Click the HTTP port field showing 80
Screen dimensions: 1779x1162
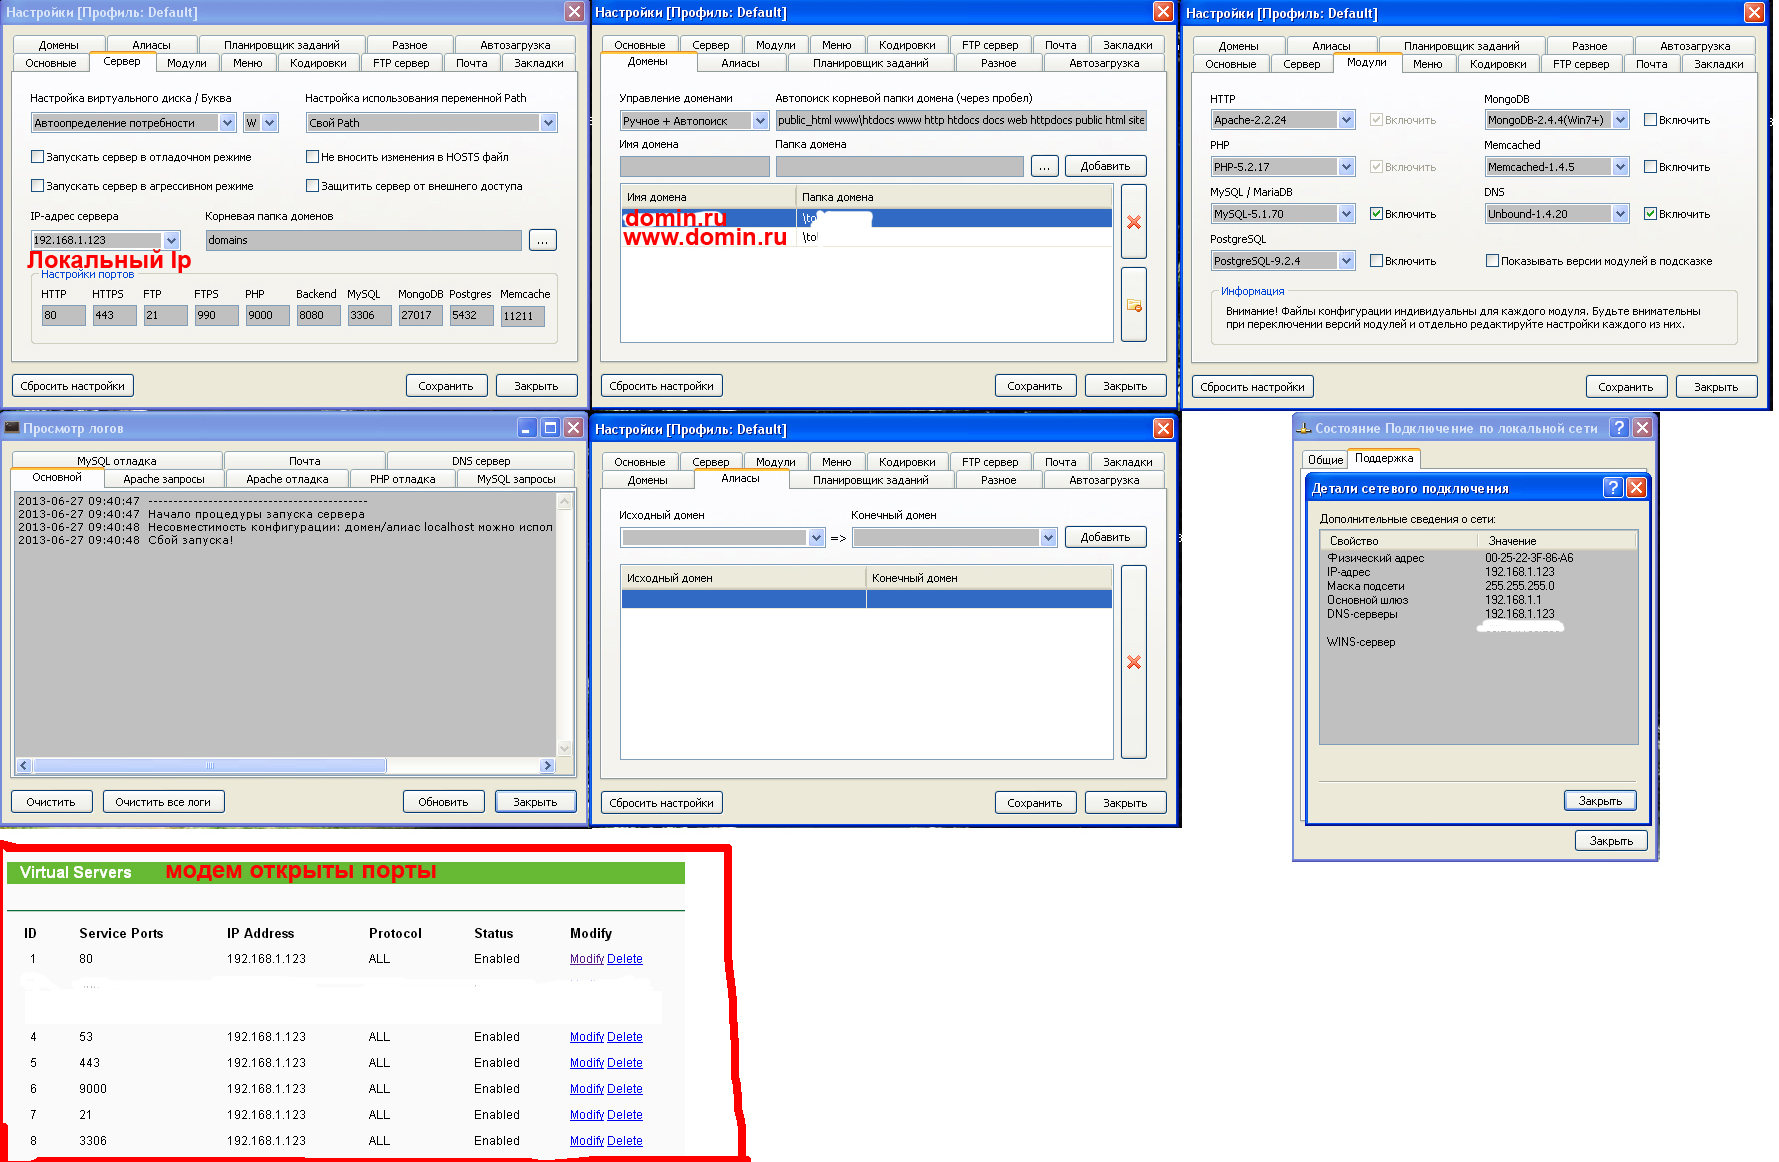click(62, 316)
